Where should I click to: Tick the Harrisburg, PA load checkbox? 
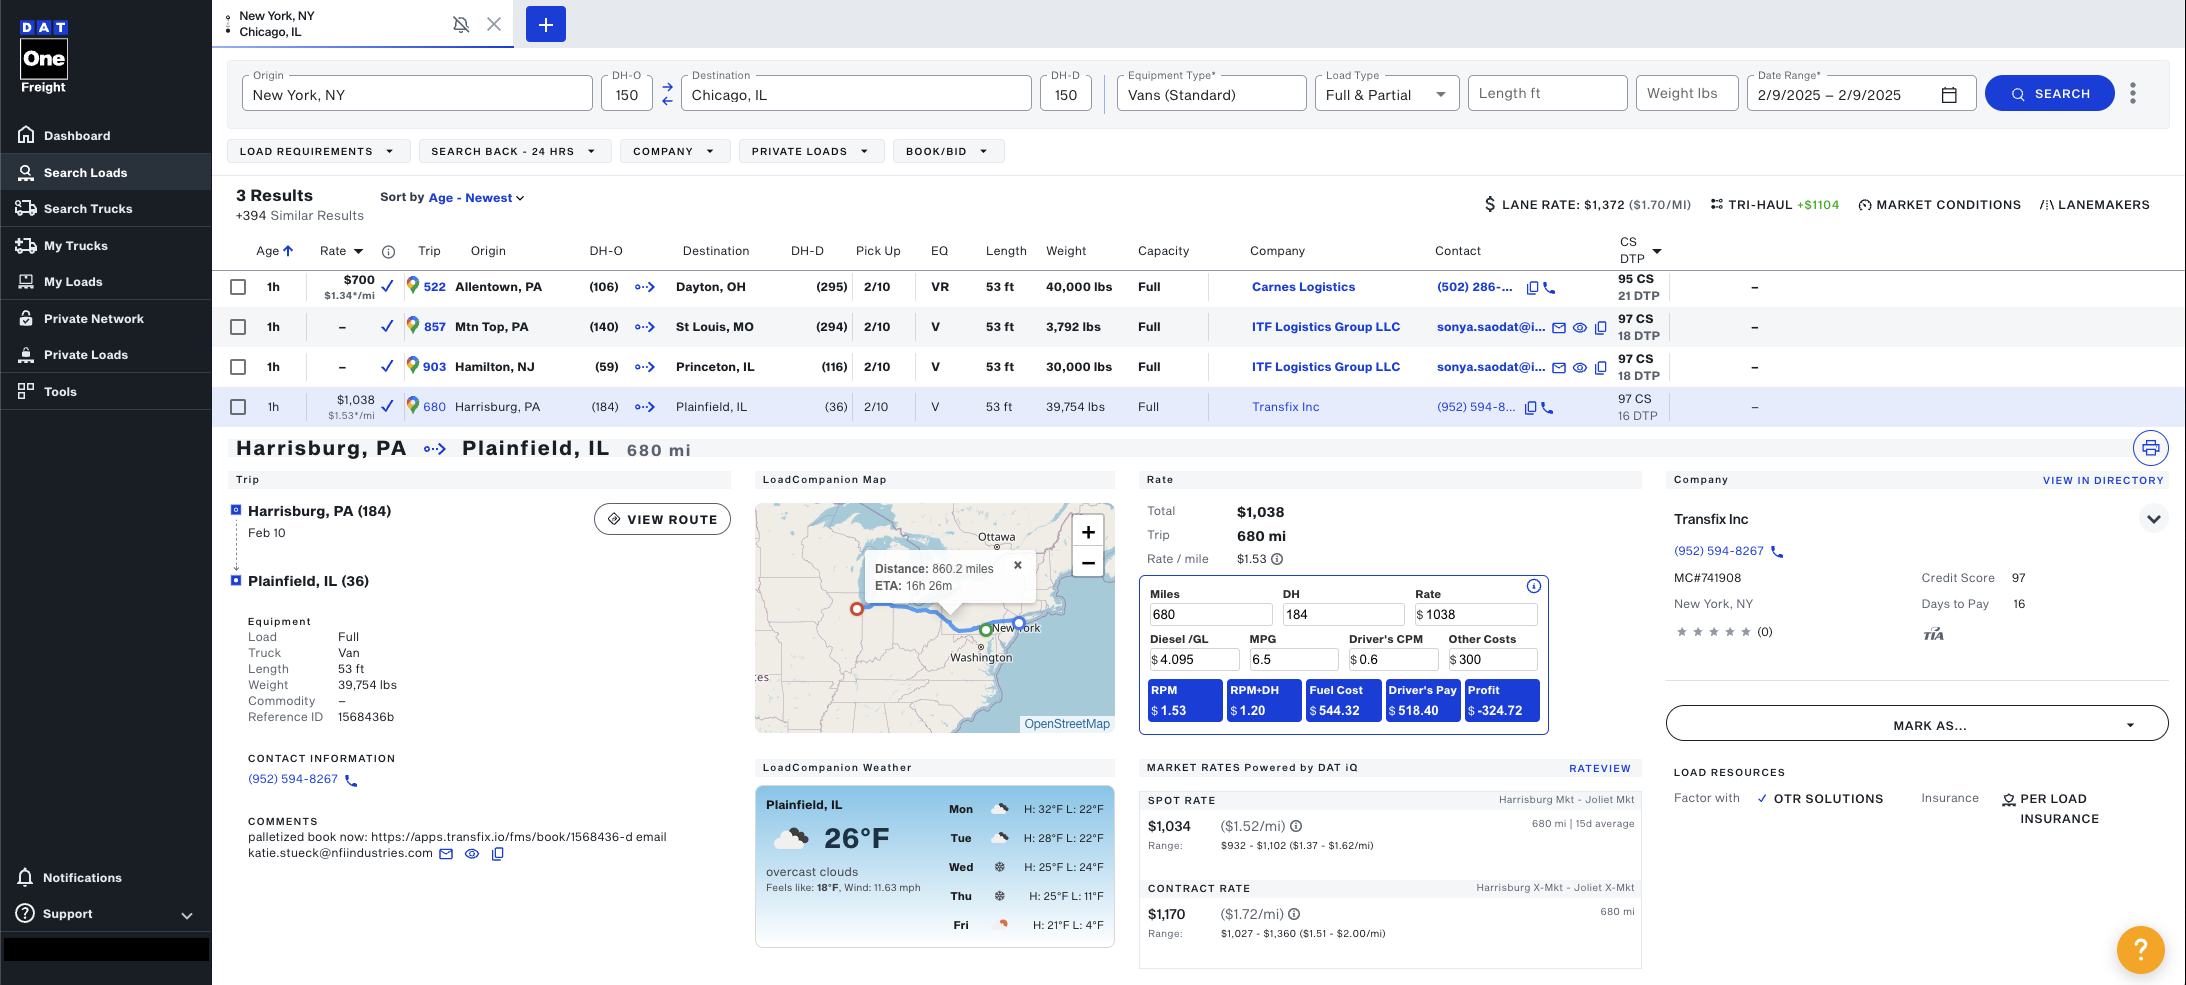point(238,407)
